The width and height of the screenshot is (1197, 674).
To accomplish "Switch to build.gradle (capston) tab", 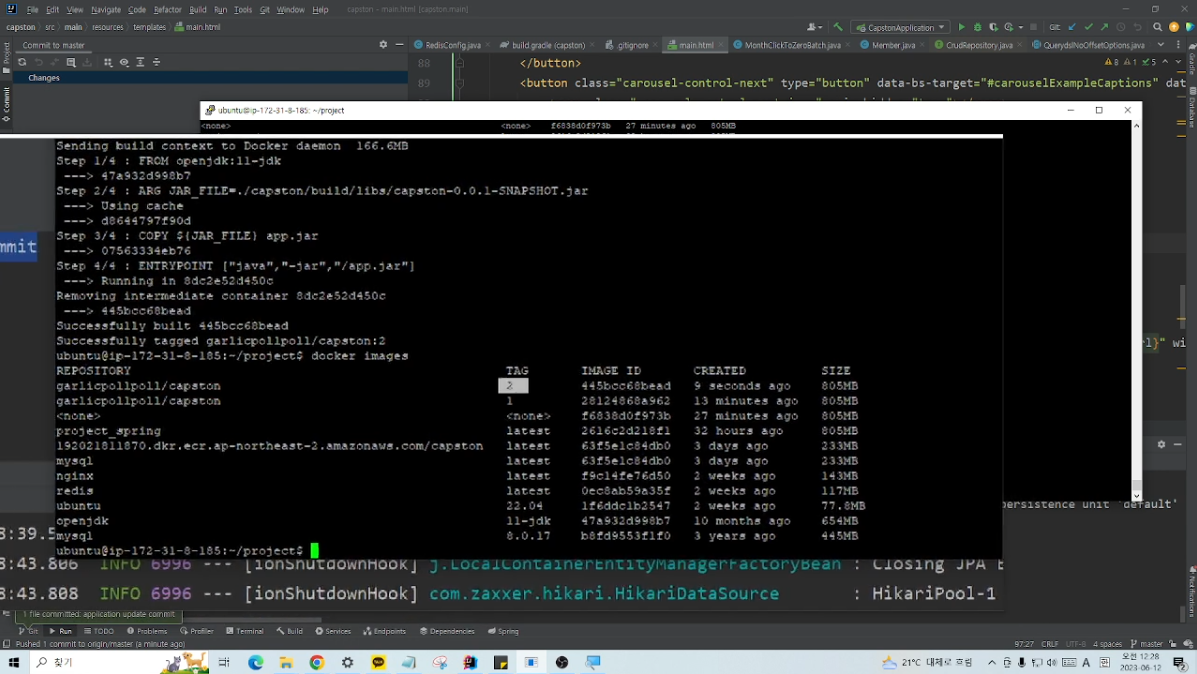I will pos(543,45).
